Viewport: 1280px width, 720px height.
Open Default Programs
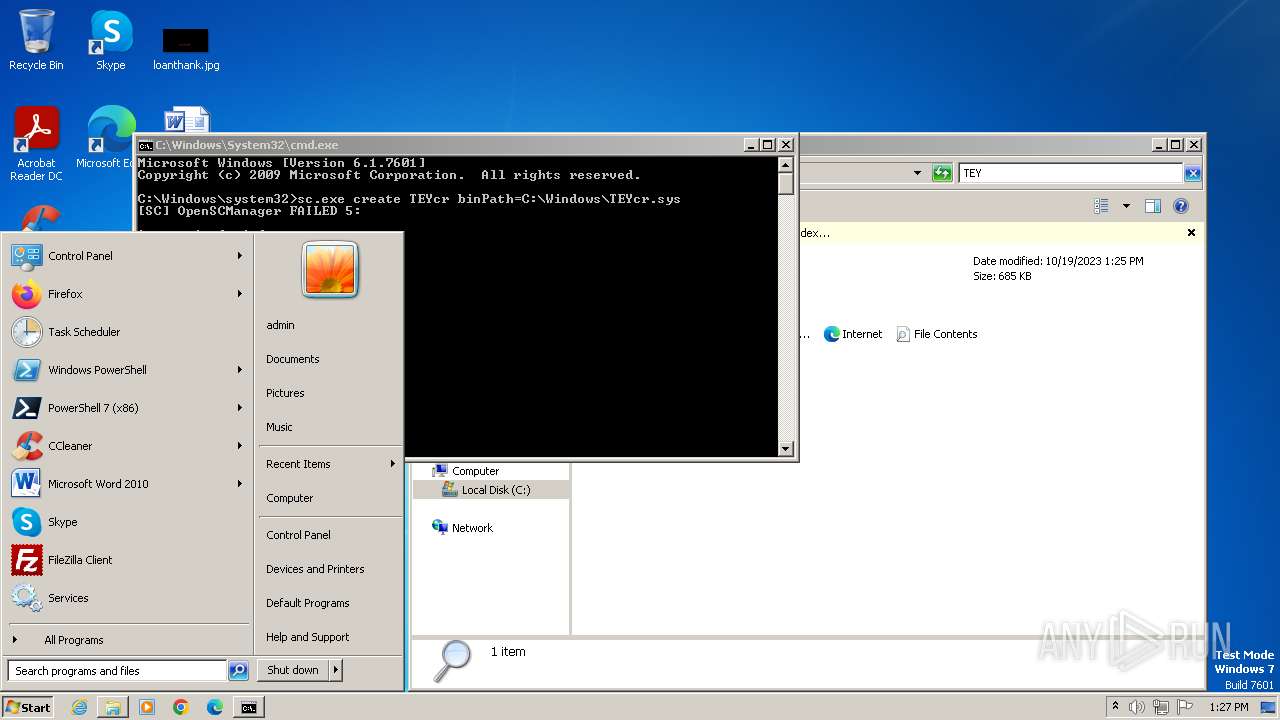[x=307, y=603]
